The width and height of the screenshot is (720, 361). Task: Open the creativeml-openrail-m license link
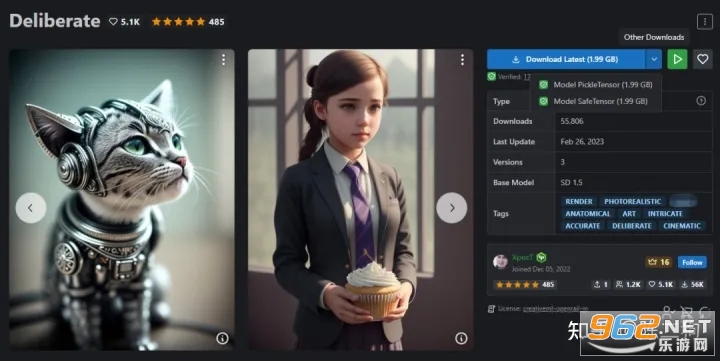pos(556,309)
